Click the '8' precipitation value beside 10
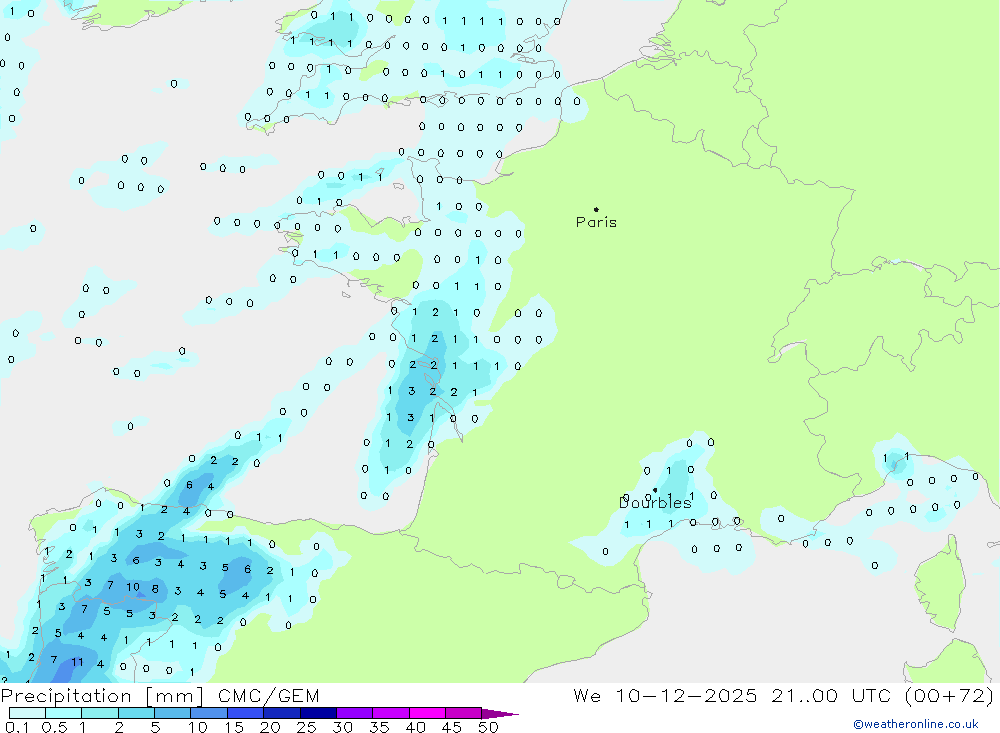Screen dimensions: 1000x733 155,589
